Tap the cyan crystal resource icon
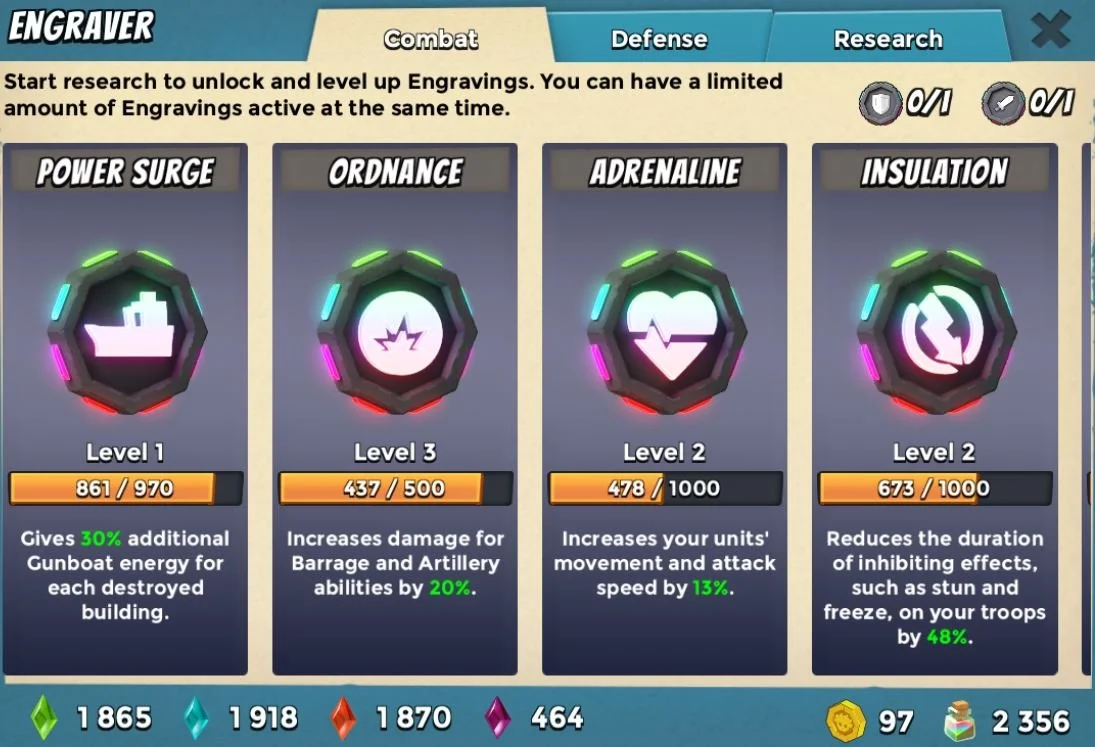Screen dimensions: 1095x747 point(196,718)
